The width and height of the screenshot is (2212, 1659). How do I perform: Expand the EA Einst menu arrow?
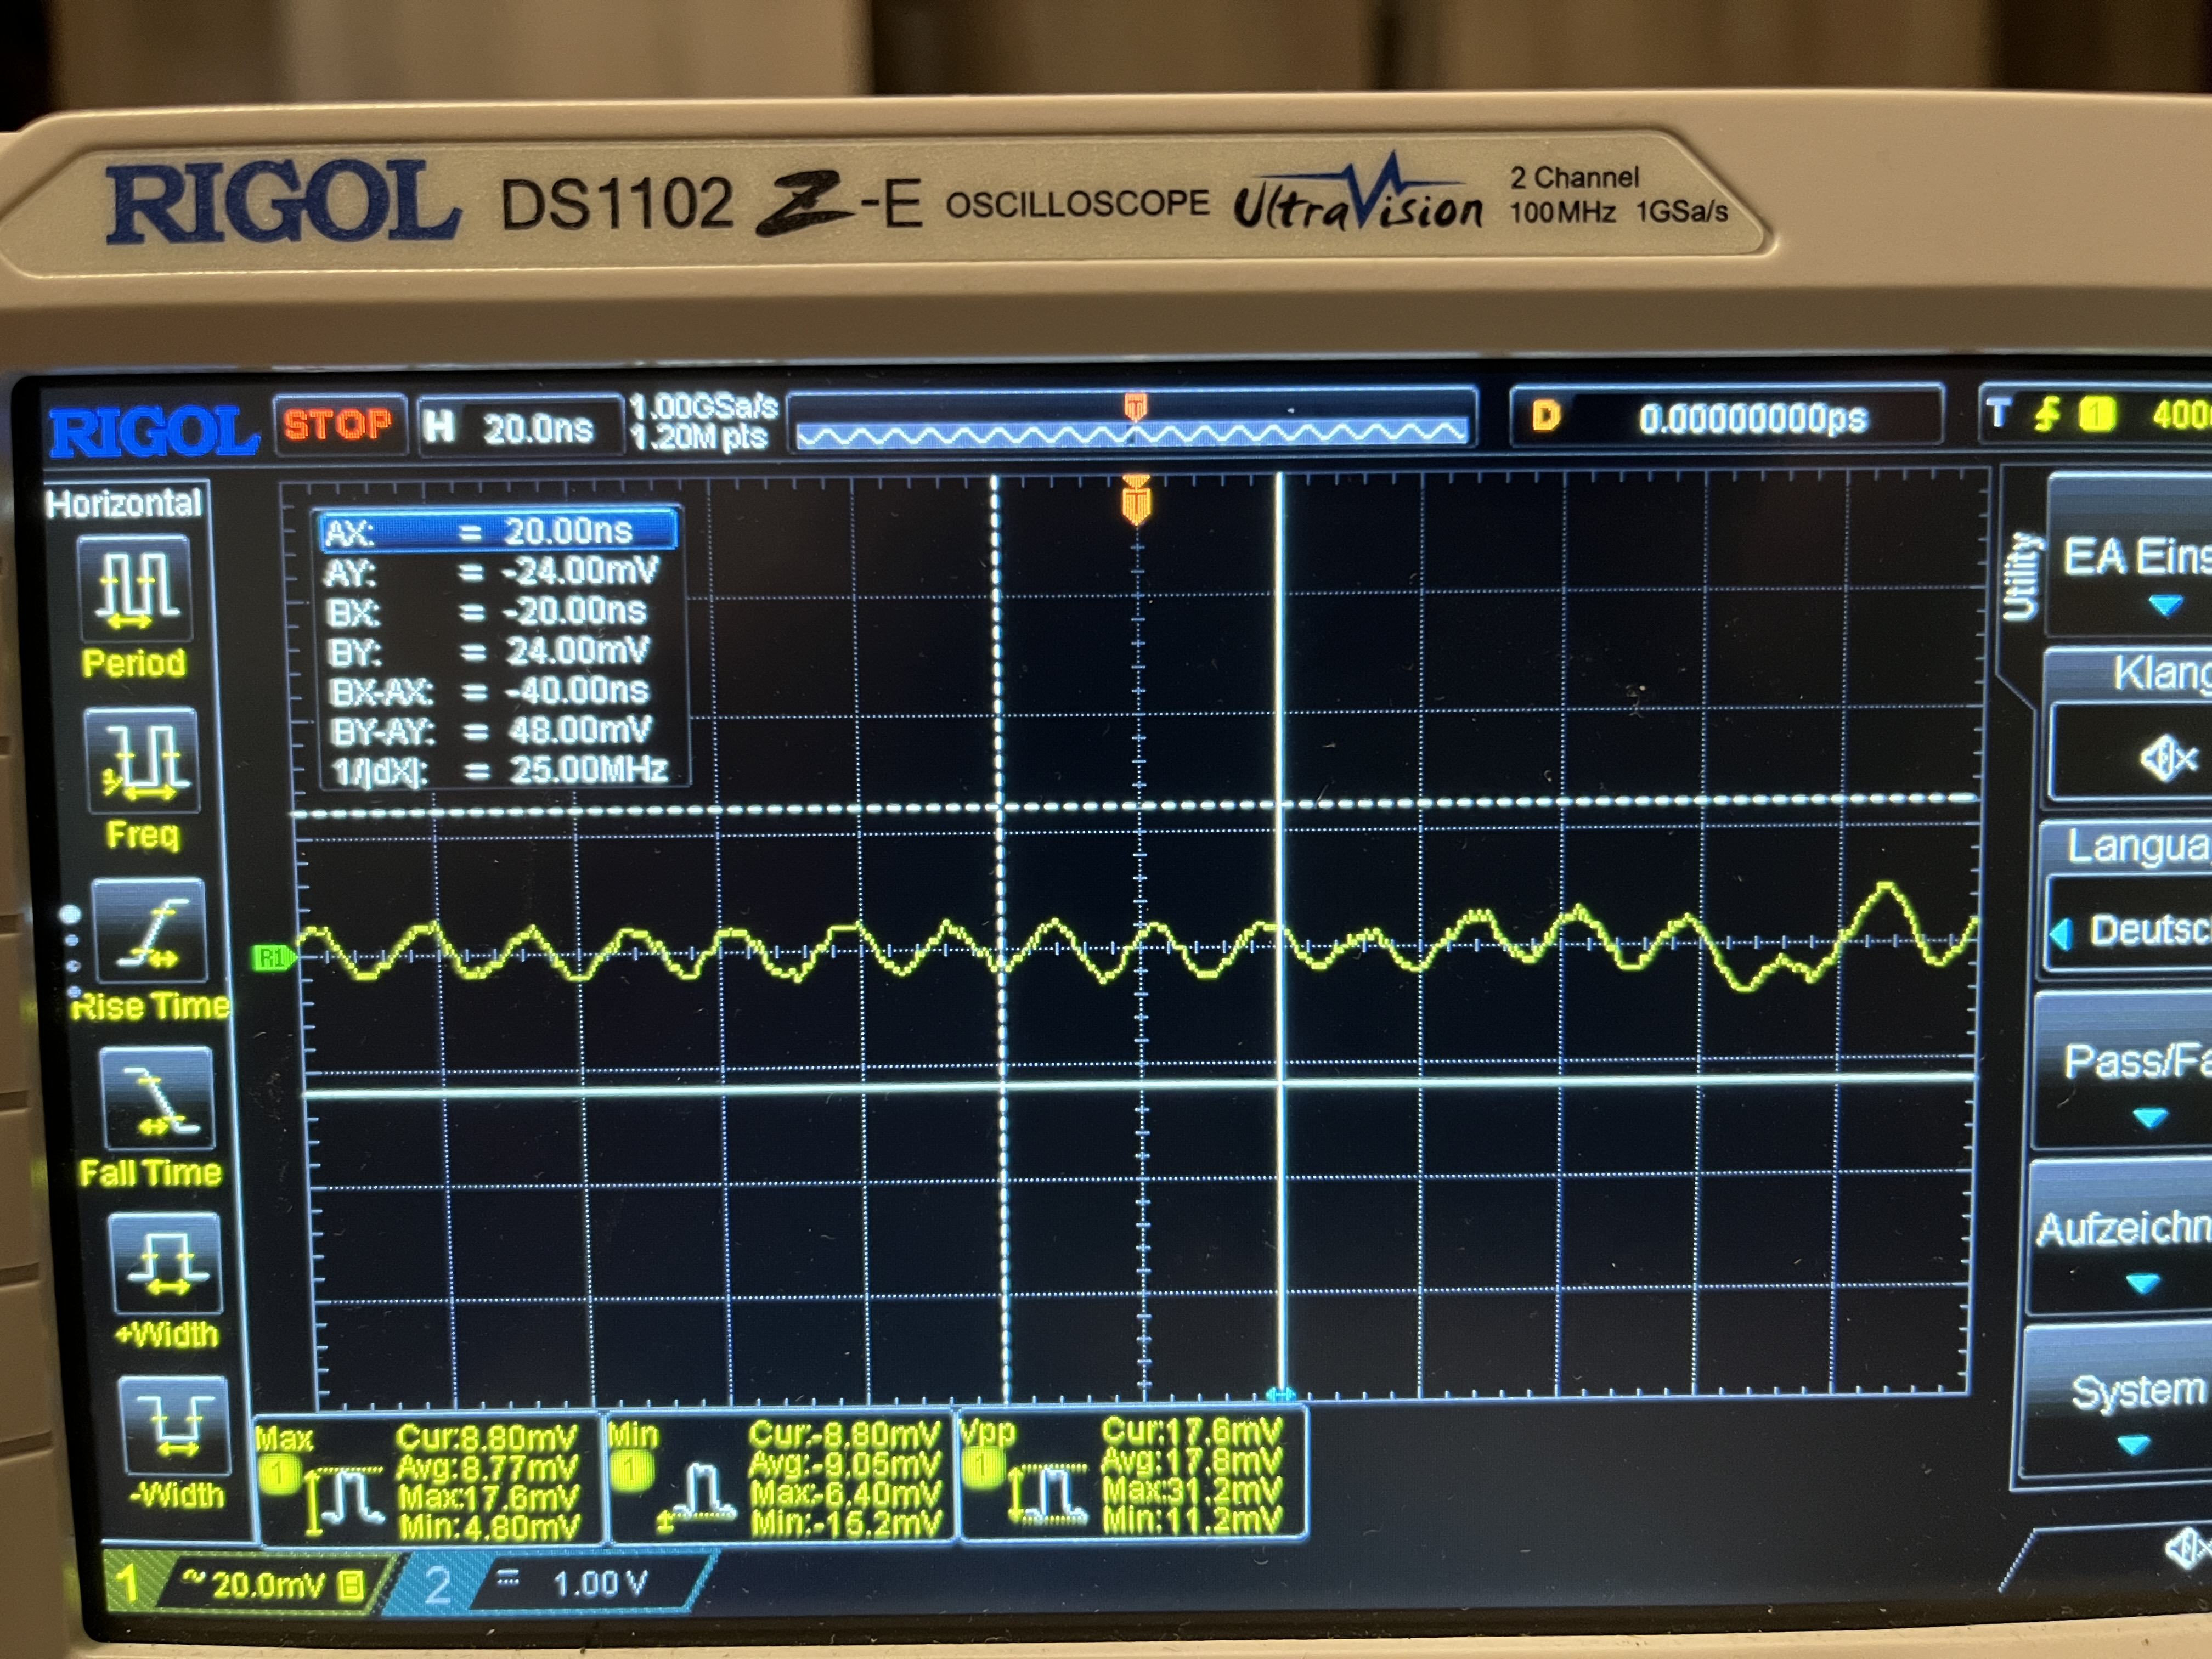pyautogui.click(x=2165, y=606)
